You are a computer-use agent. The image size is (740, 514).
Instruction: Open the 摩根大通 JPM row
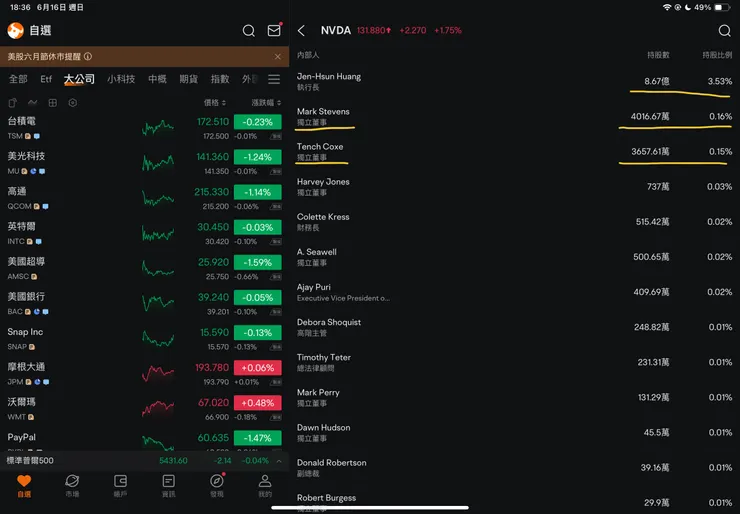tap(144, 374)
